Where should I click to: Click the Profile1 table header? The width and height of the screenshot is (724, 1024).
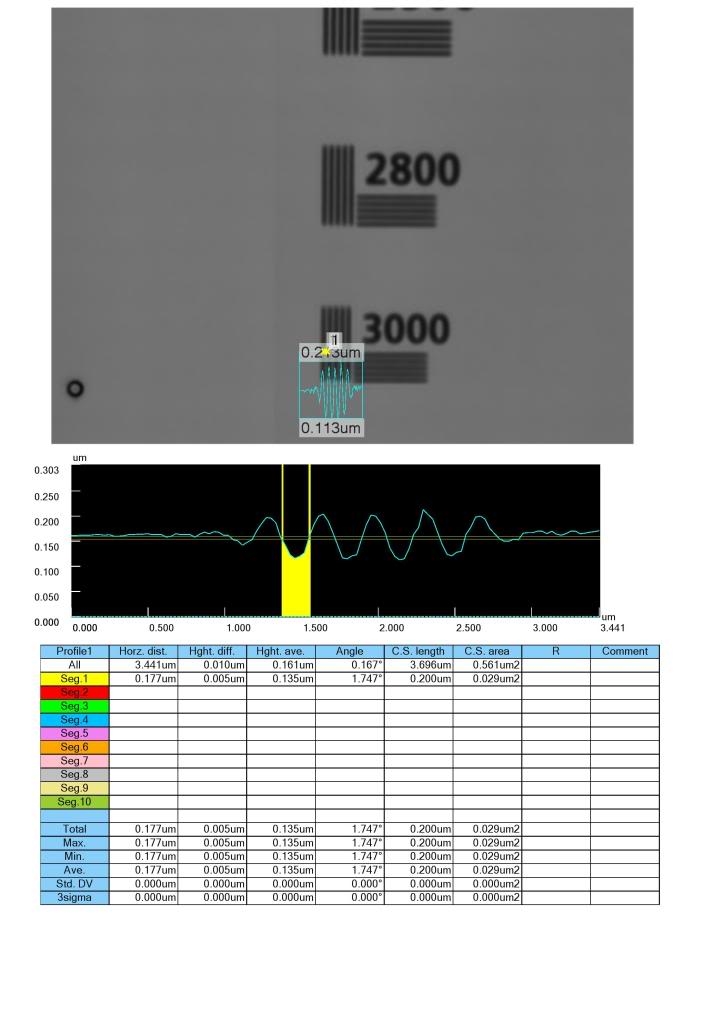click(x=74, y=651)
